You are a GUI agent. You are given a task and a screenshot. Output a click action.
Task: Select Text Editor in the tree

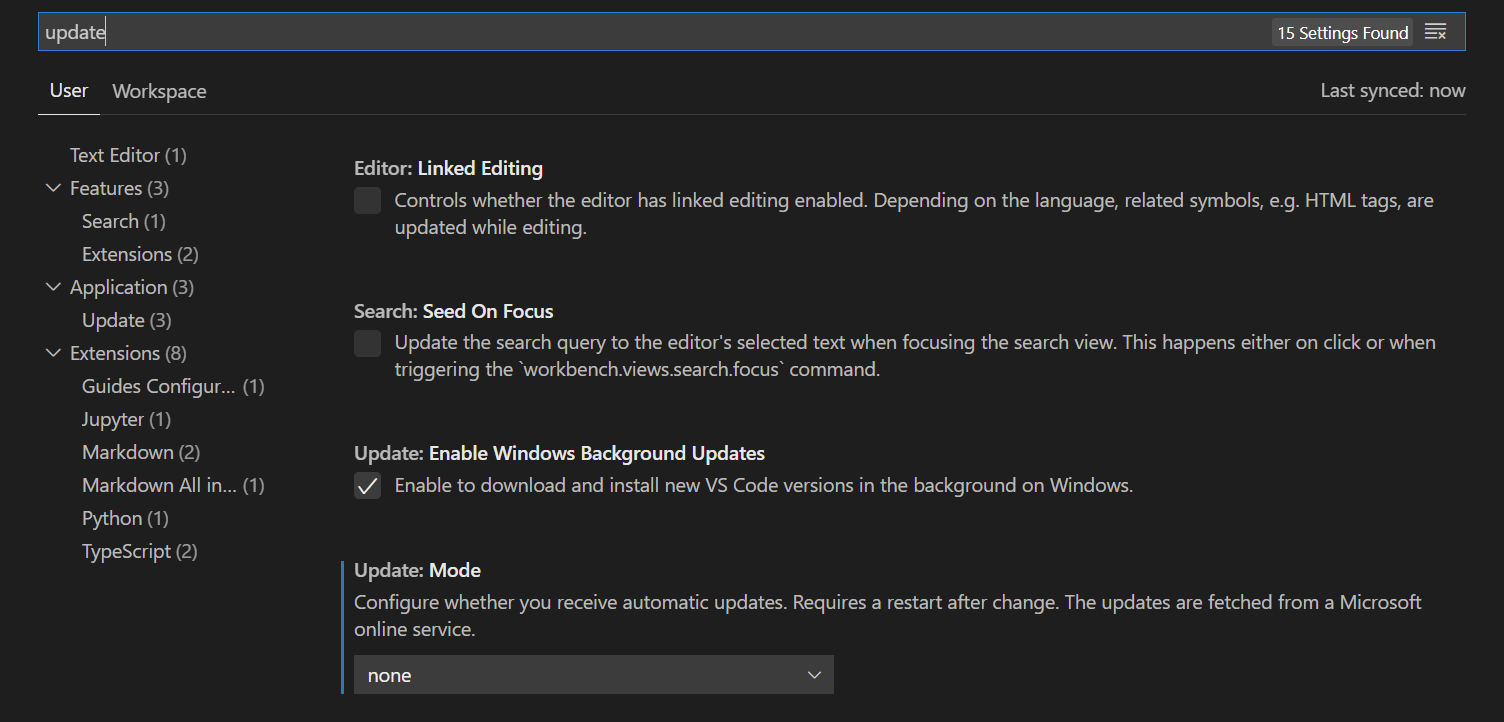click(128, 155)
